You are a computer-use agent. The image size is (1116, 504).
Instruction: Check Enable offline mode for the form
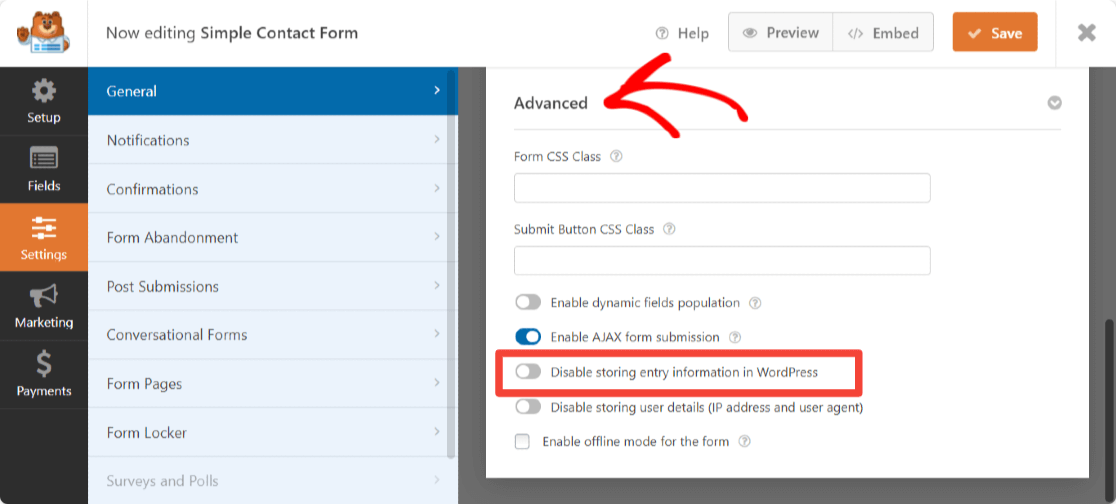pyautogui.click(x=522, y=441)
